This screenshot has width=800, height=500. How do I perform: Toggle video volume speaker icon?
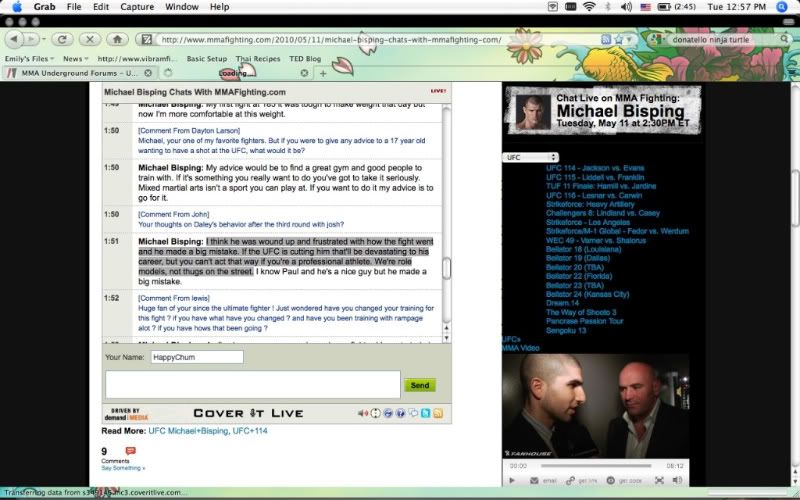pos(677,480)
